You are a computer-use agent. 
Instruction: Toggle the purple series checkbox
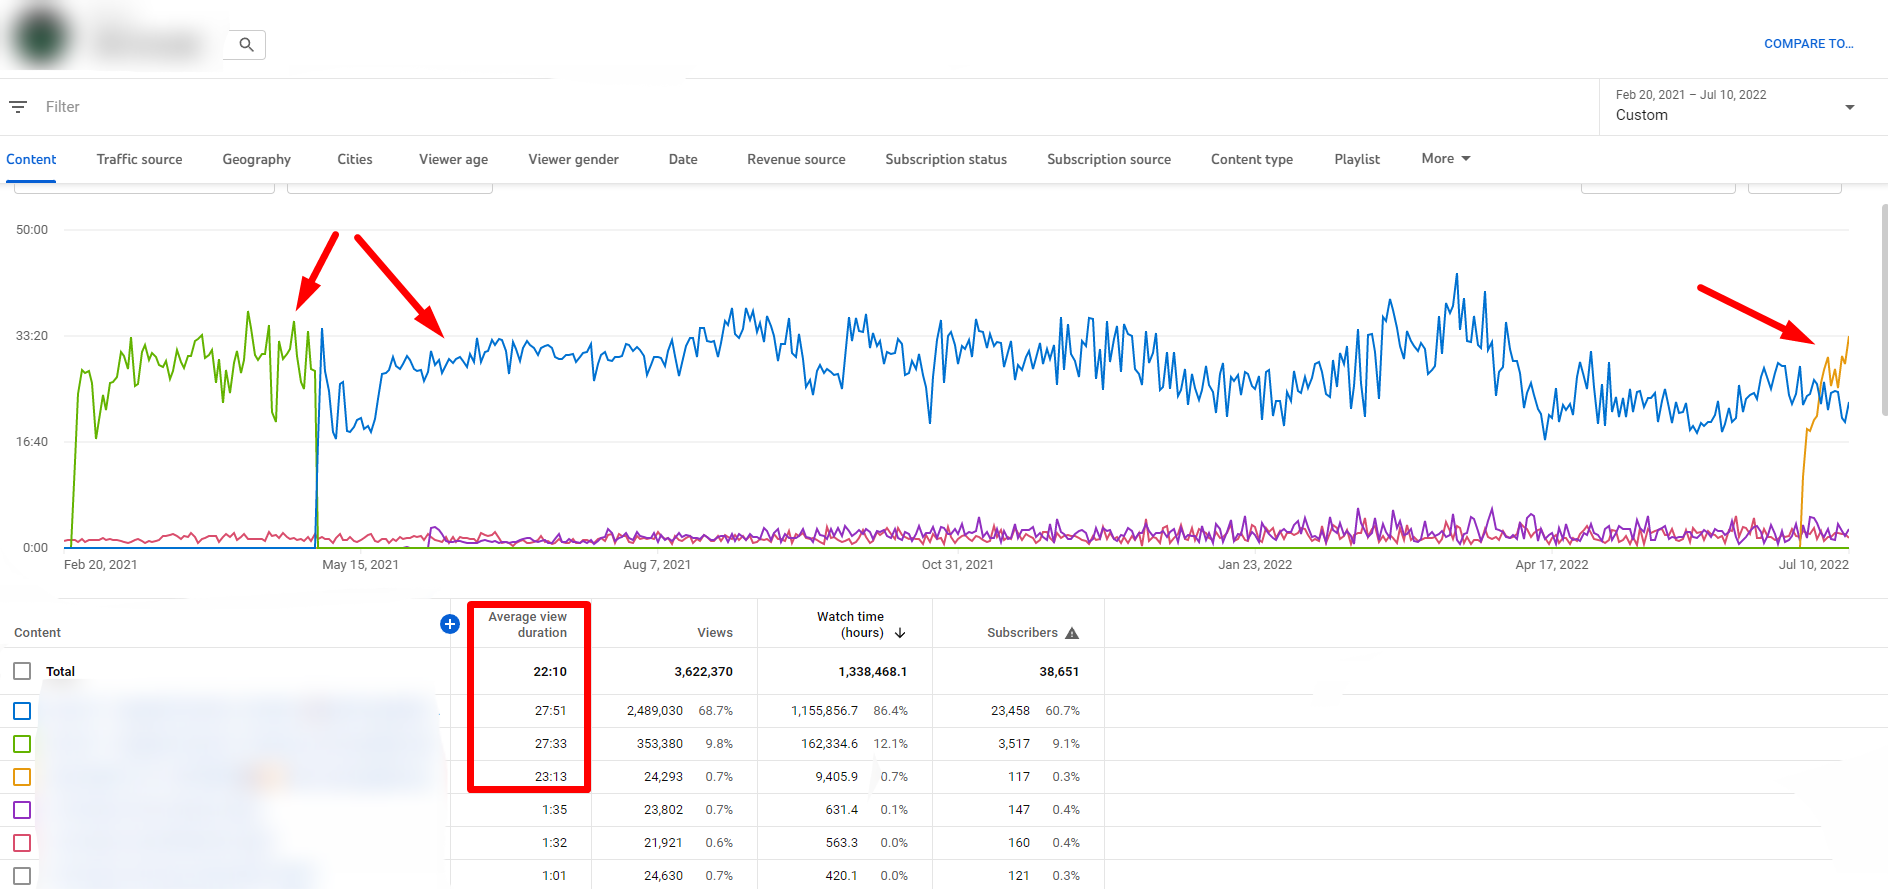click(22, 810)
